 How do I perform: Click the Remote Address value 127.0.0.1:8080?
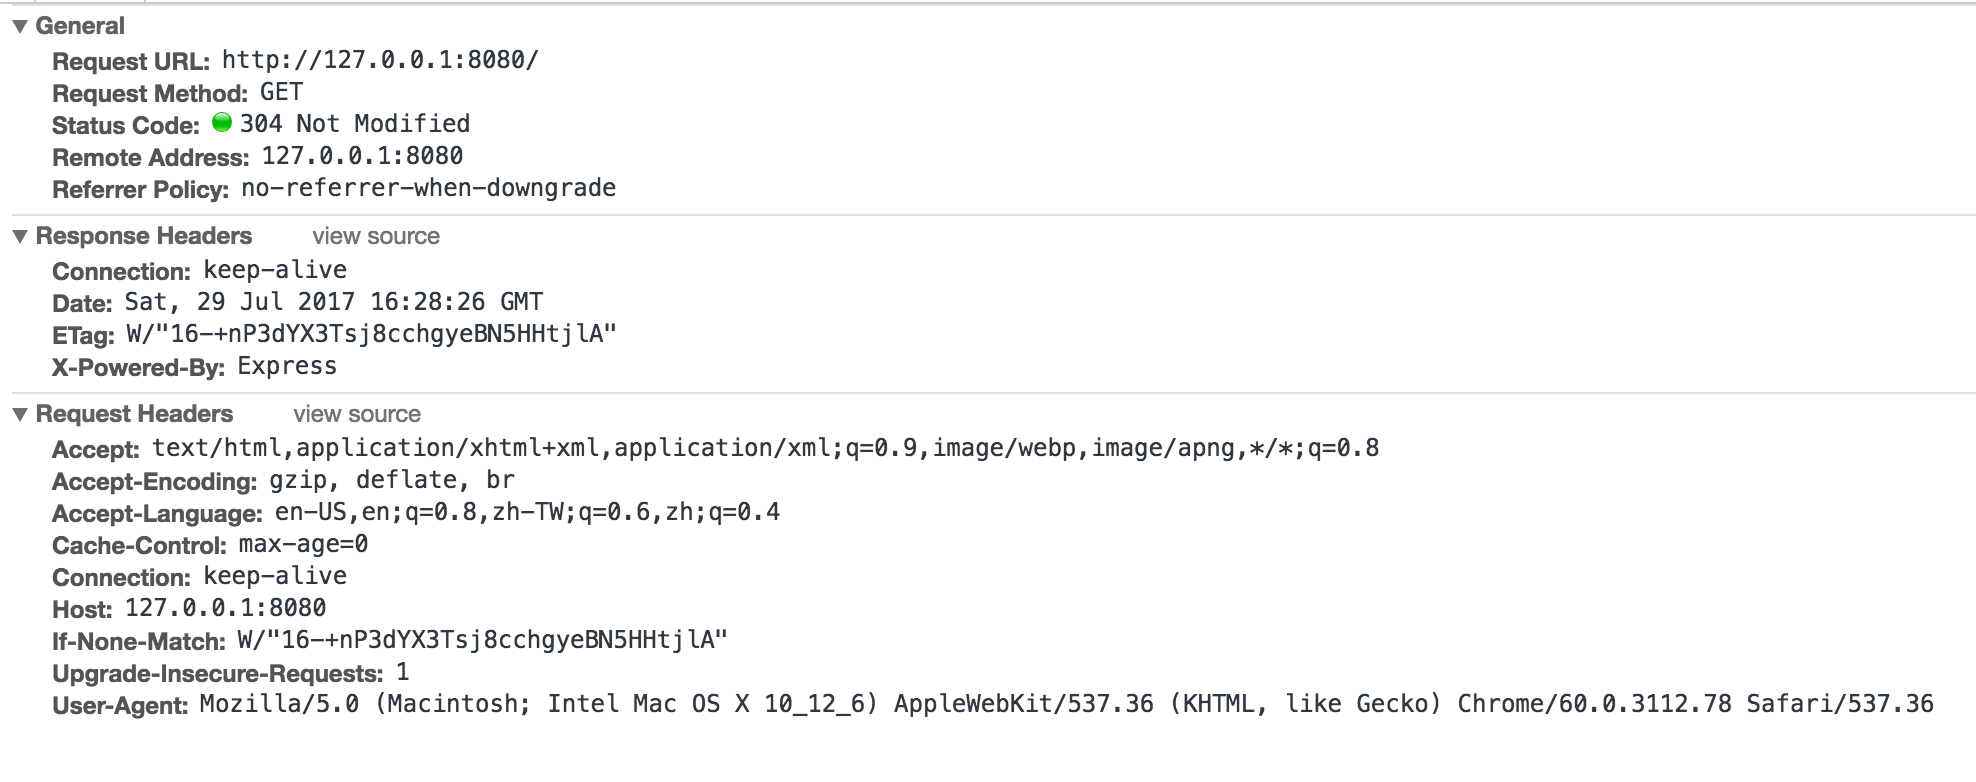click(x=362, y=156)
